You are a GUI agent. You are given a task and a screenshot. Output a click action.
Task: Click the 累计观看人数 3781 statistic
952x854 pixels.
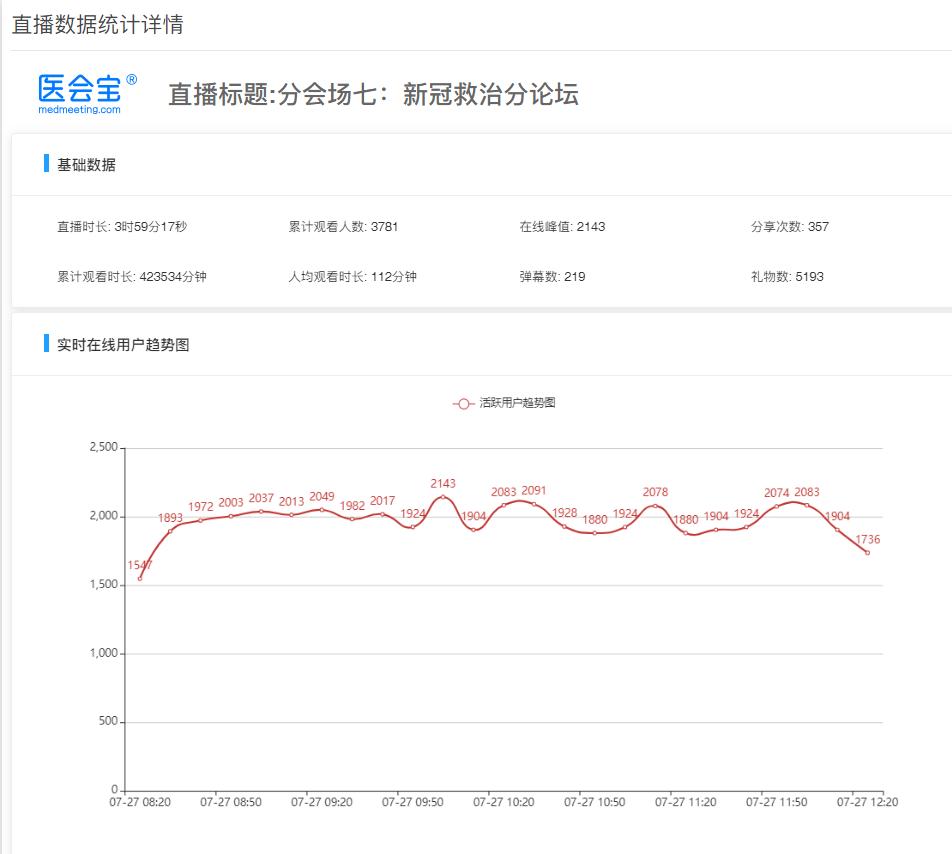[x=343, y=227]
